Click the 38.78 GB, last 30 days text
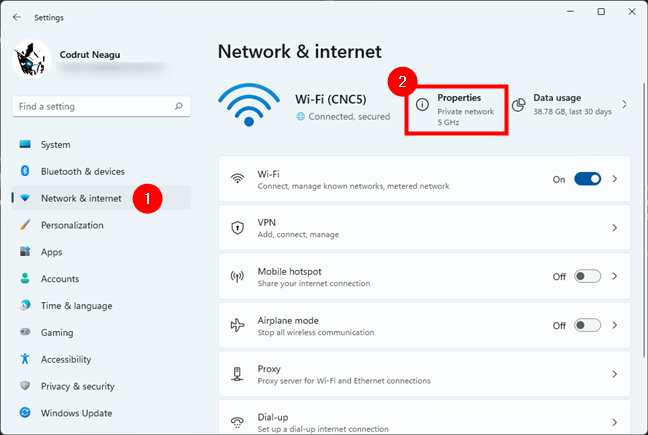Screen dimensions: 648x435 pos(572,112)
